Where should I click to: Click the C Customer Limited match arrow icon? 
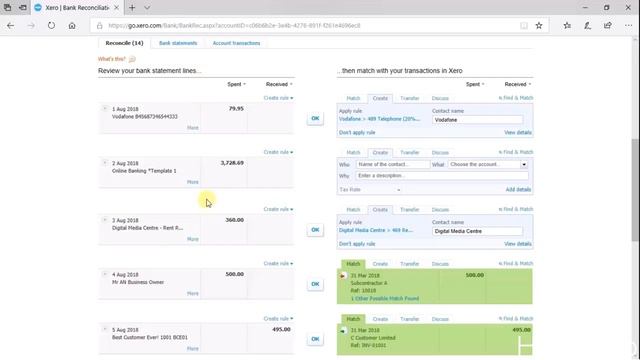click(342, 331)
